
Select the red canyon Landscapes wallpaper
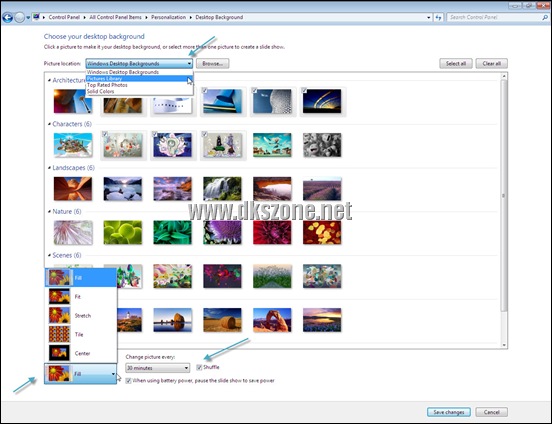click(73, 189)
